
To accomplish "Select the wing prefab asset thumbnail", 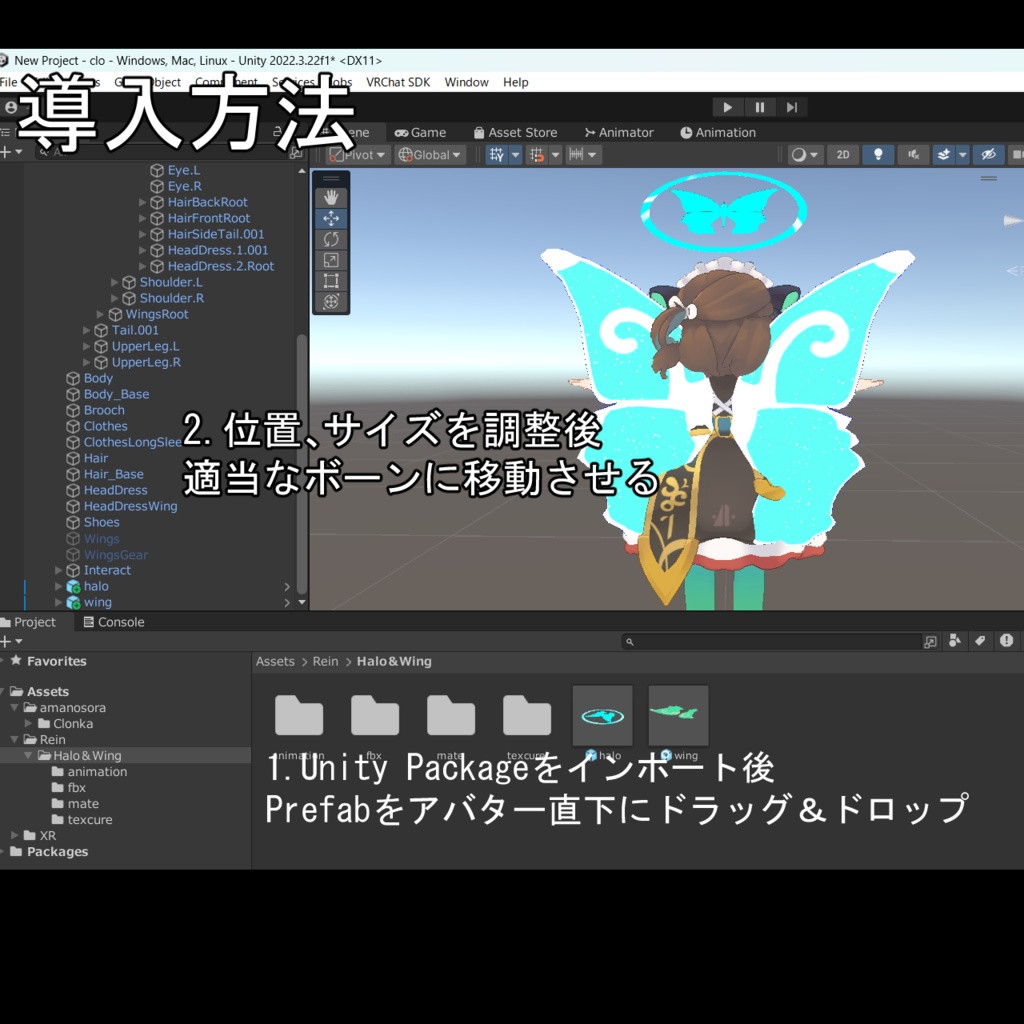I will click(678, 716).
